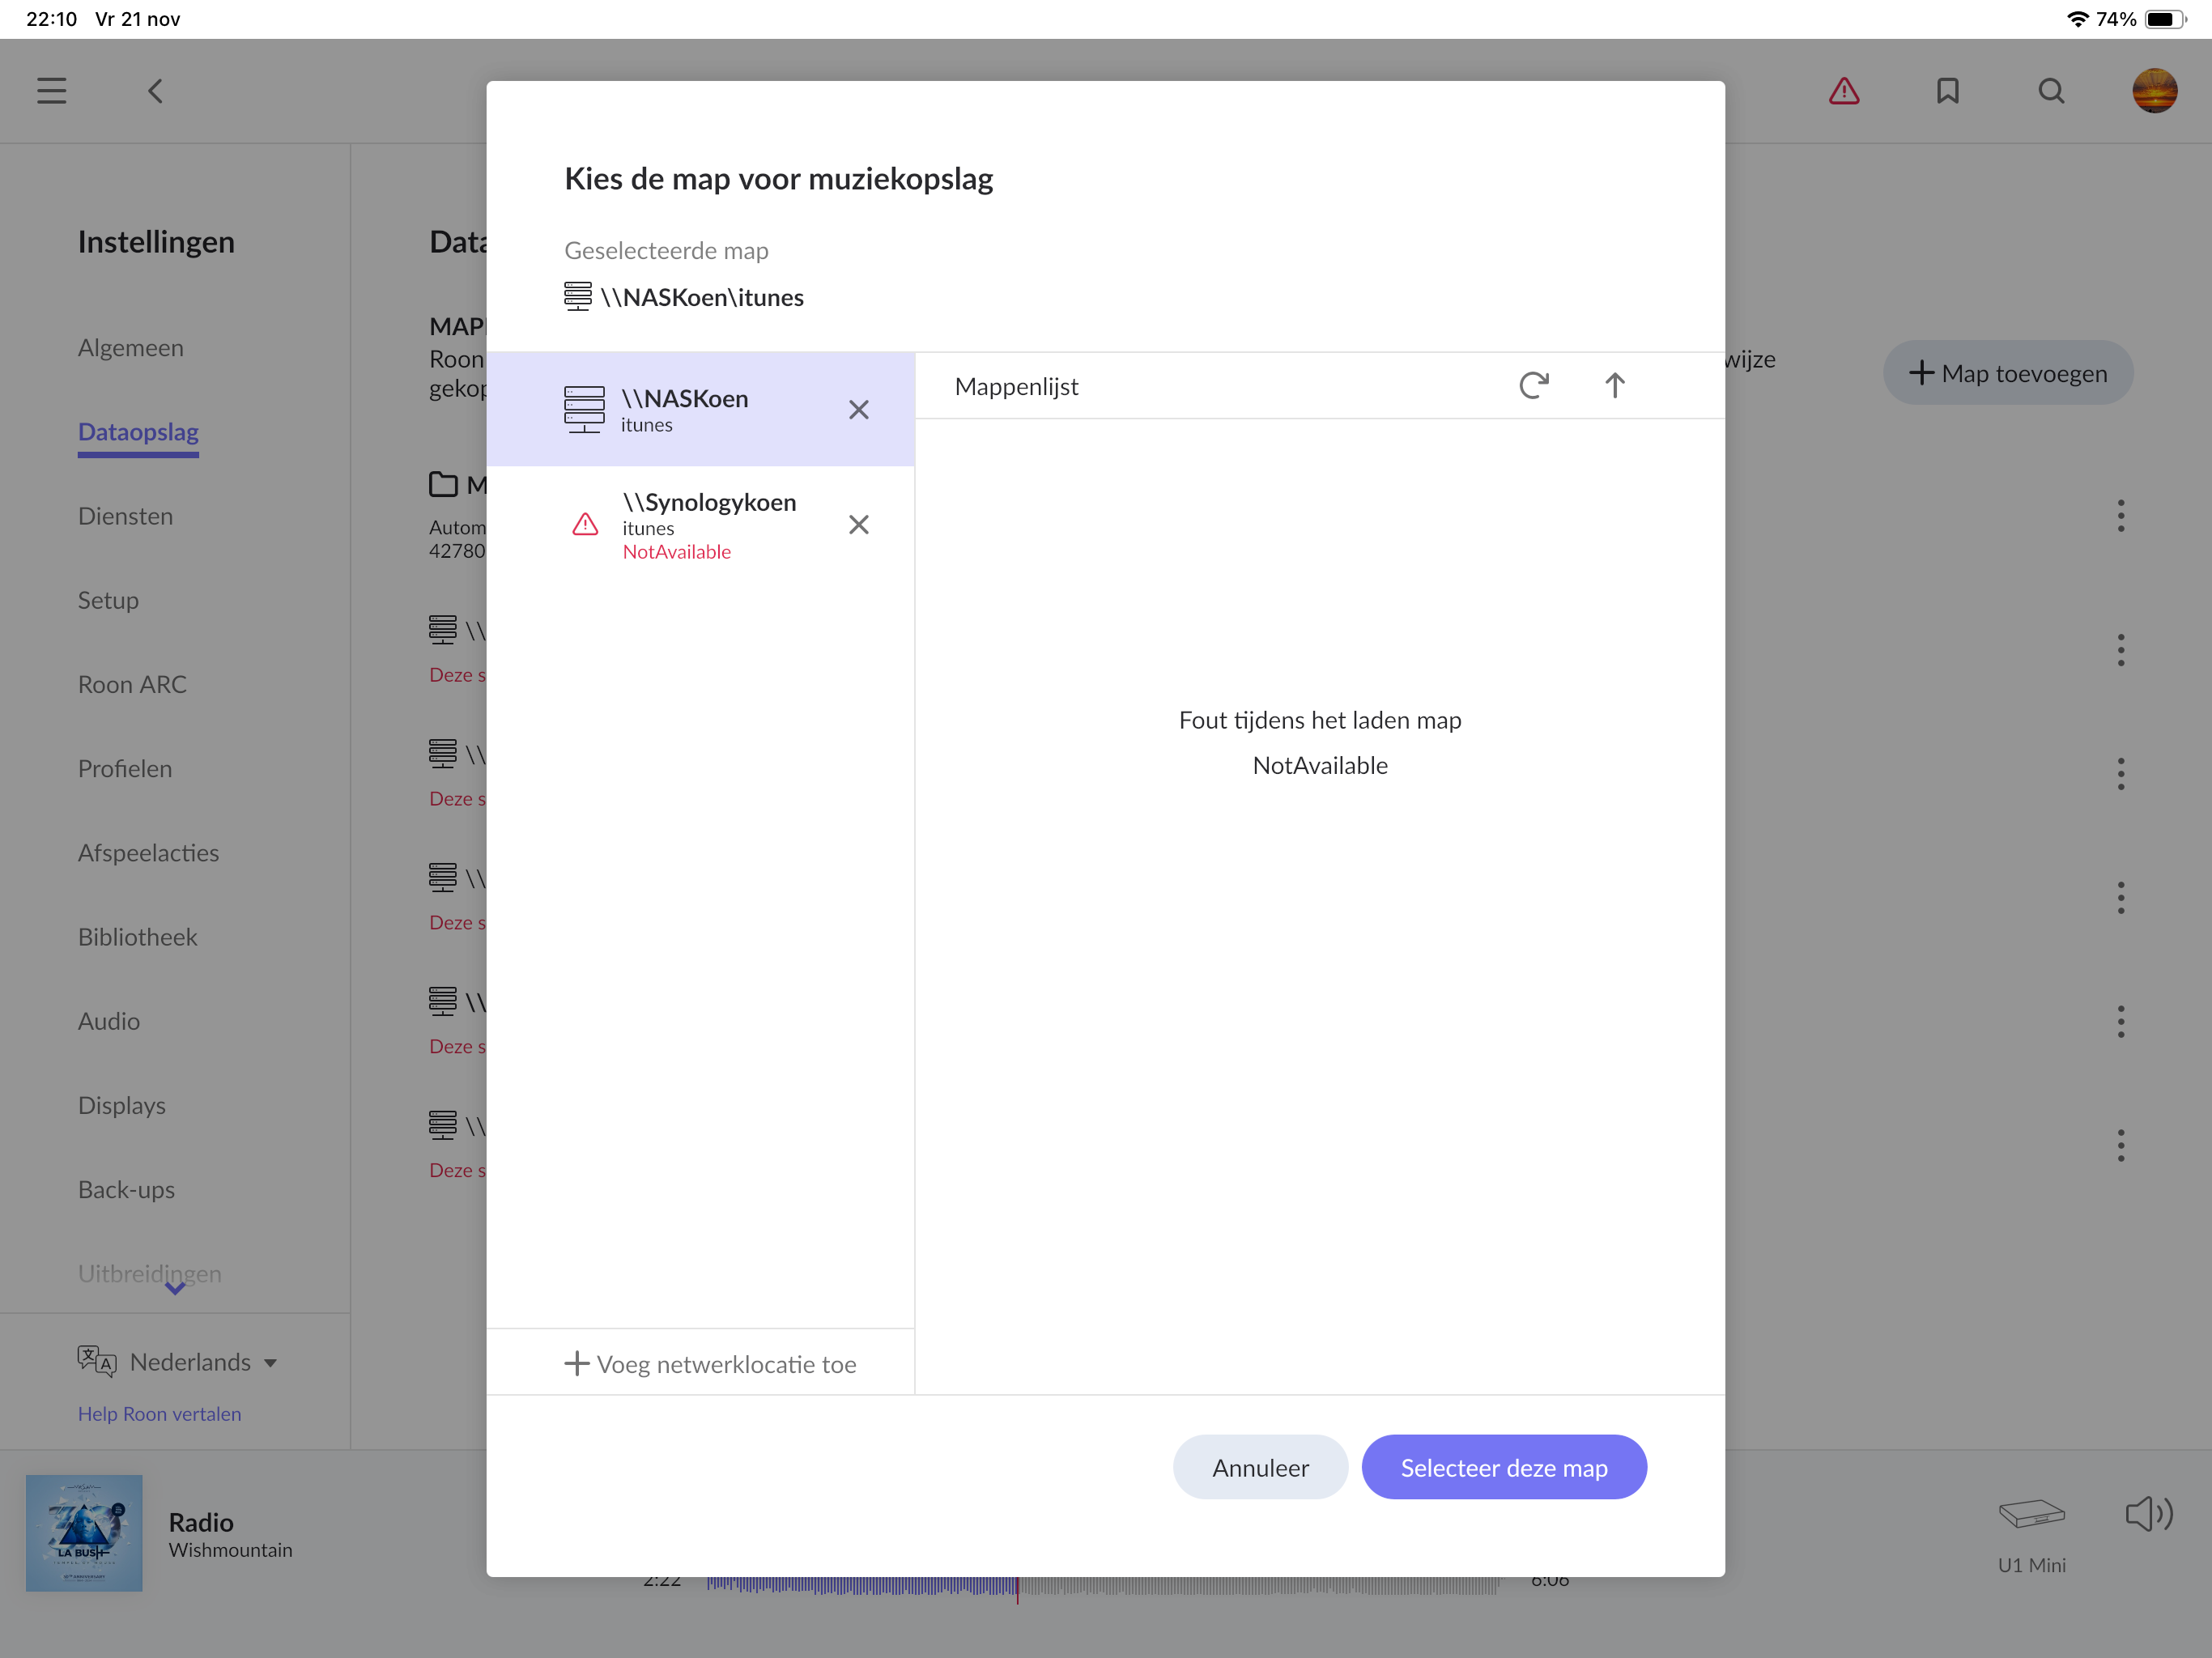The height and width of the screenshot is (1658, 2212).
Task: Open the hamburger navigation menu
Action: (52, 92)
